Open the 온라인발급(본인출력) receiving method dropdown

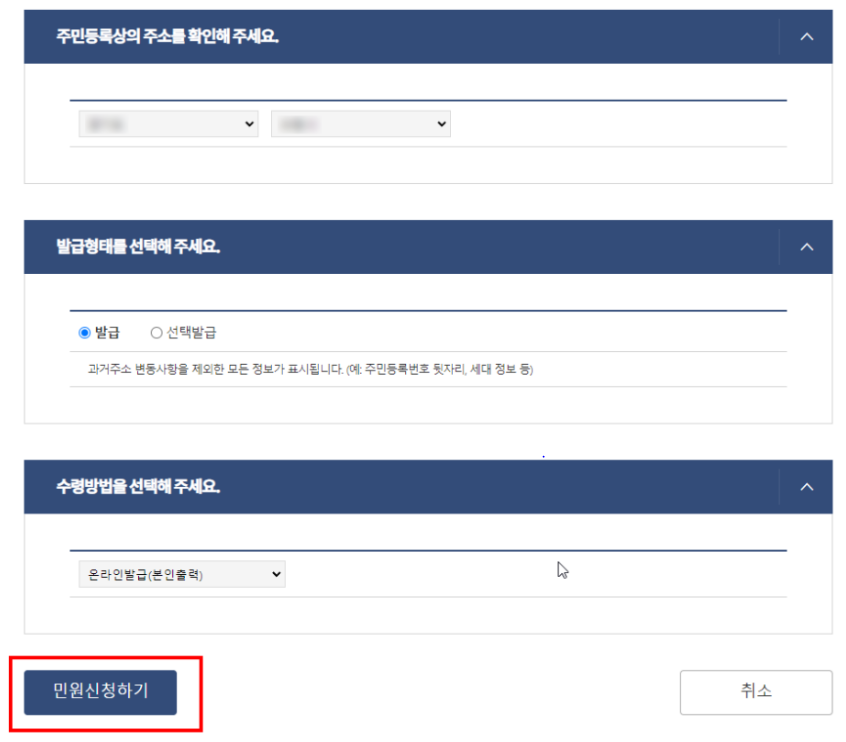click(182, 574)
